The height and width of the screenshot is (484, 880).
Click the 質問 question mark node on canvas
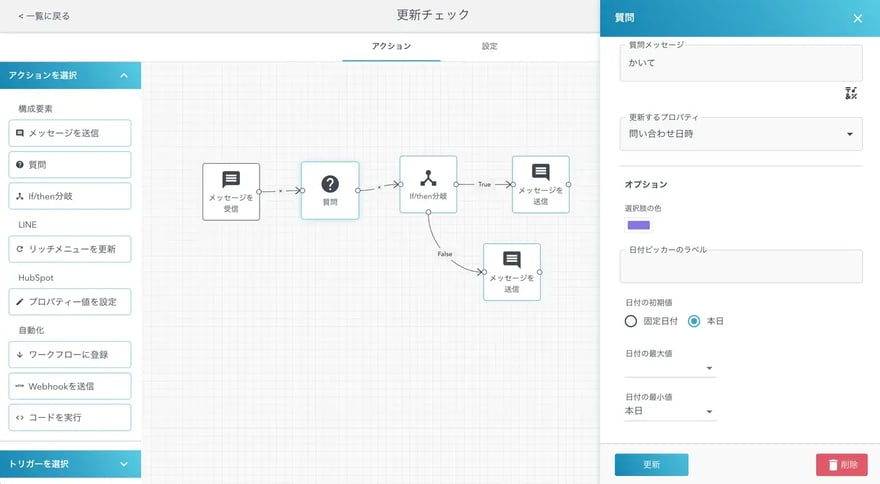pos(329,190)
